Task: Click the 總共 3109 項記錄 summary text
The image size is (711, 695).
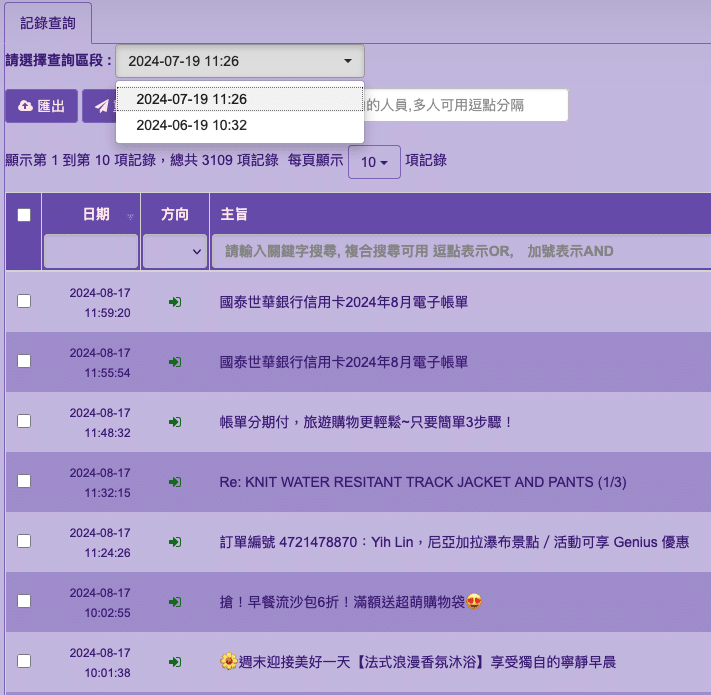Action: click(224, 160)
